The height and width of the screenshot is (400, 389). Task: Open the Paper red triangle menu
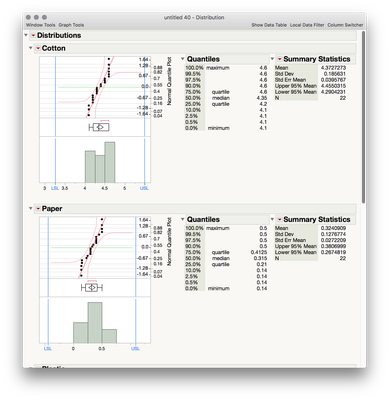tap(38, 209)
